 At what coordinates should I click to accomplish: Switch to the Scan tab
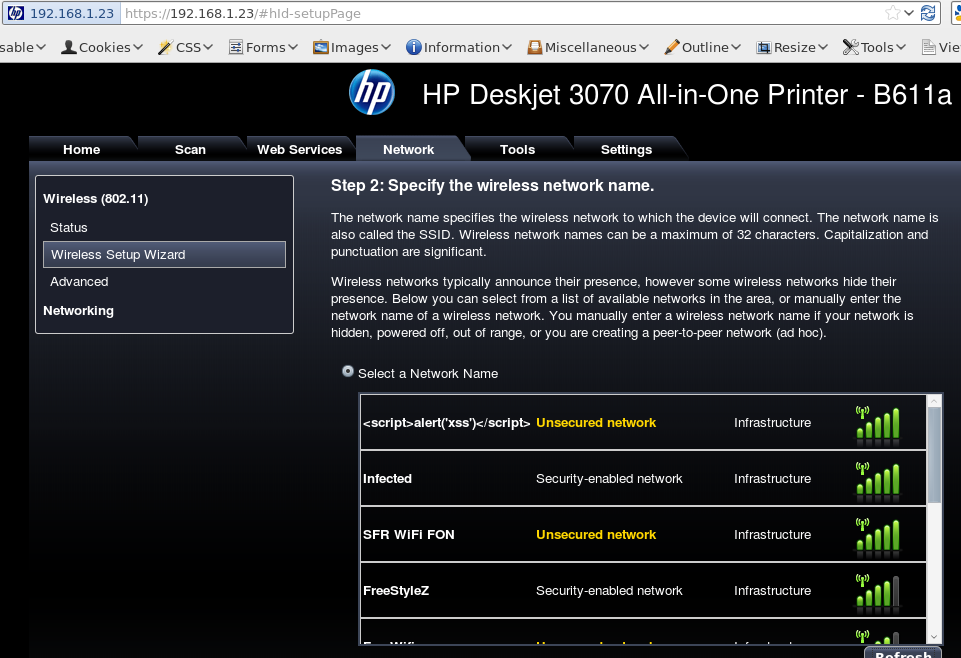click(190, 148)
